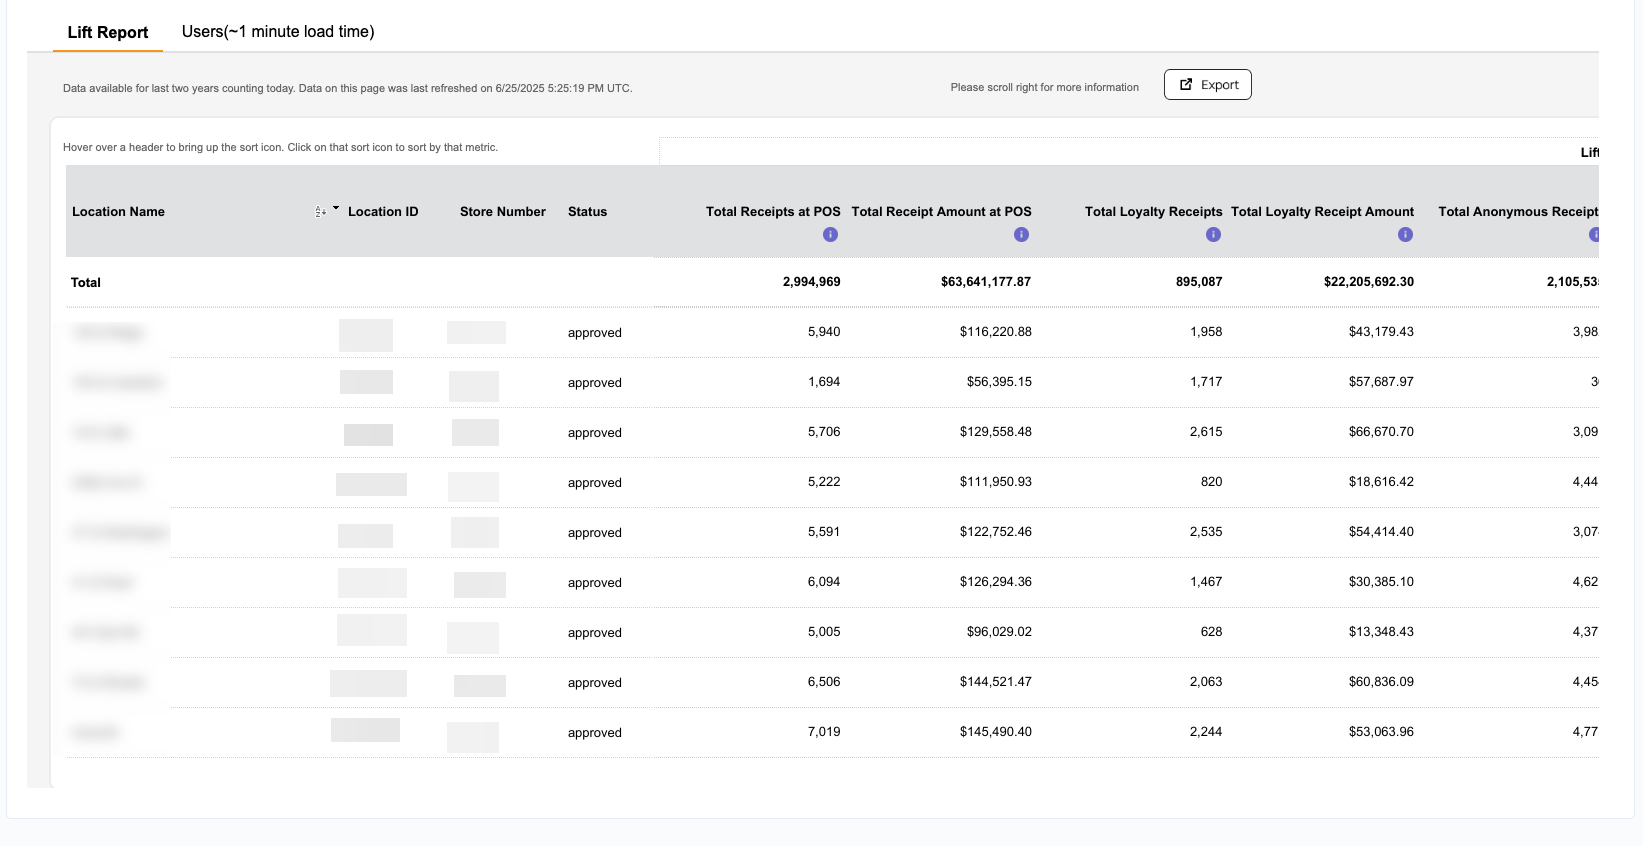Select the row with 5,940 total receipts
Screen dimensions: 1643x846
click(x=832, y=332)
